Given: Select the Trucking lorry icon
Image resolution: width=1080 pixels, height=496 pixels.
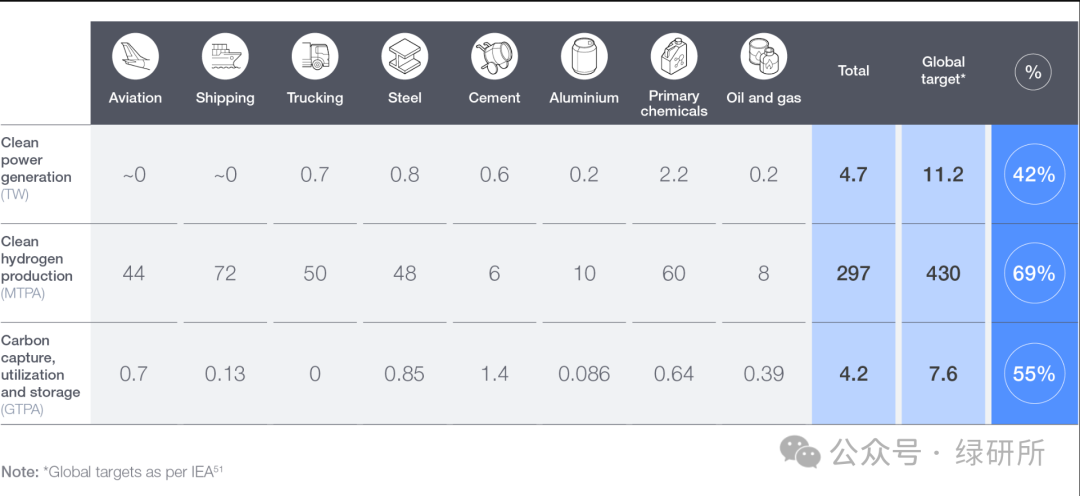Looking at the screenshot, I should [x=315, y=56].
